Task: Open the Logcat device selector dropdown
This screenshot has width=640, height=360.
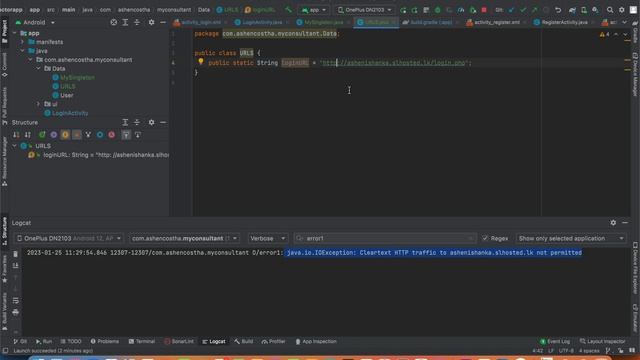Action: coord(69,238)
